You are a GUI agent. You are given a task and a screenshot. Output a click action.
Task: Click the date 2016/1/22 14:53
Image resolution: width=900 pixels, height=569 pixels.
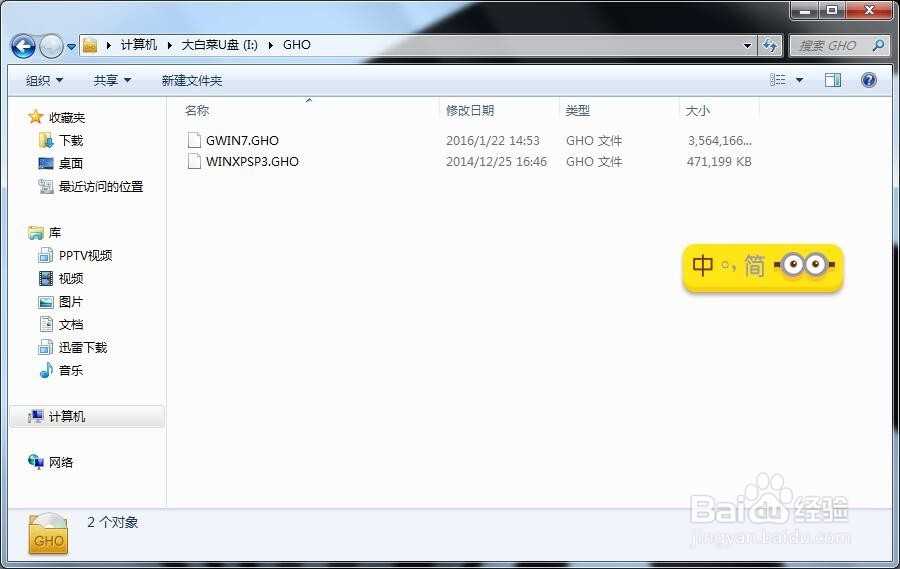point(492,140)
